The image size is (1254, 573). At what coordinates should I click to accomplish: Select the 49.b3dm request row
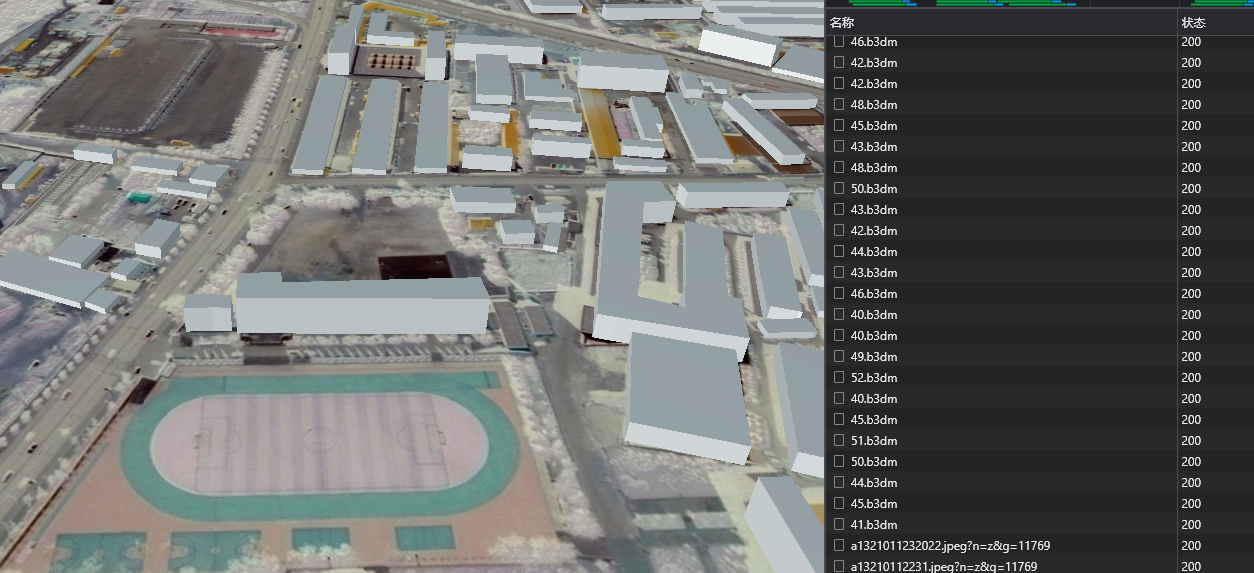1040,357
